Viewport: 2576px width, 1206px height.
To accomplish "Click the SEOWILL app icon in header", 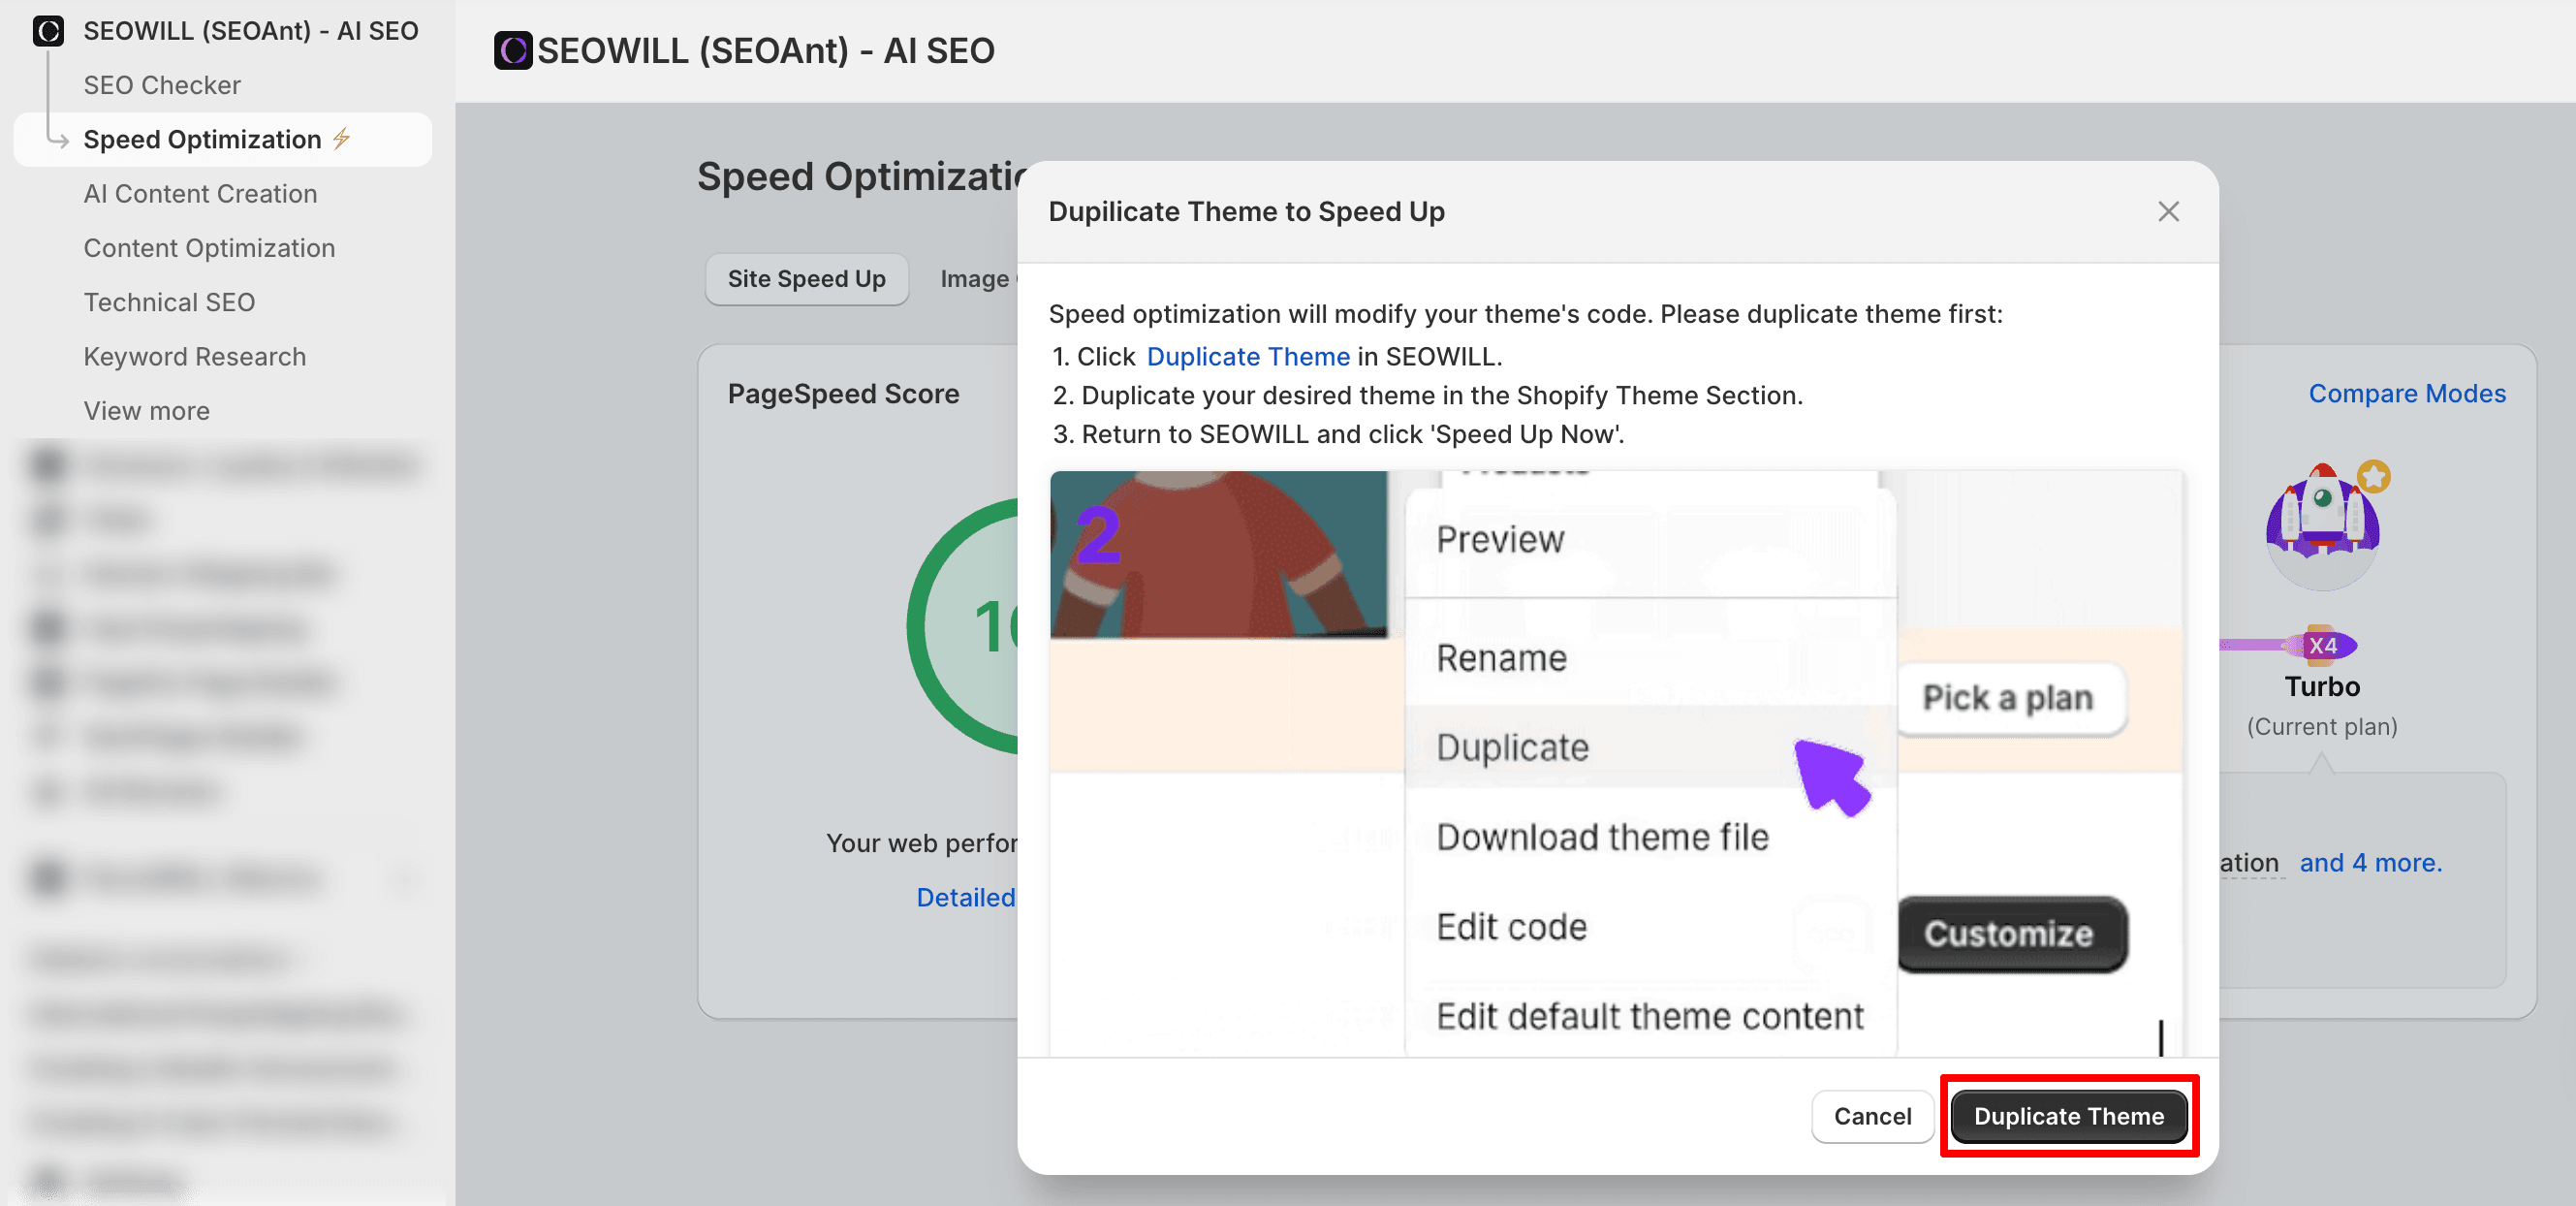I will pos(513,50).
